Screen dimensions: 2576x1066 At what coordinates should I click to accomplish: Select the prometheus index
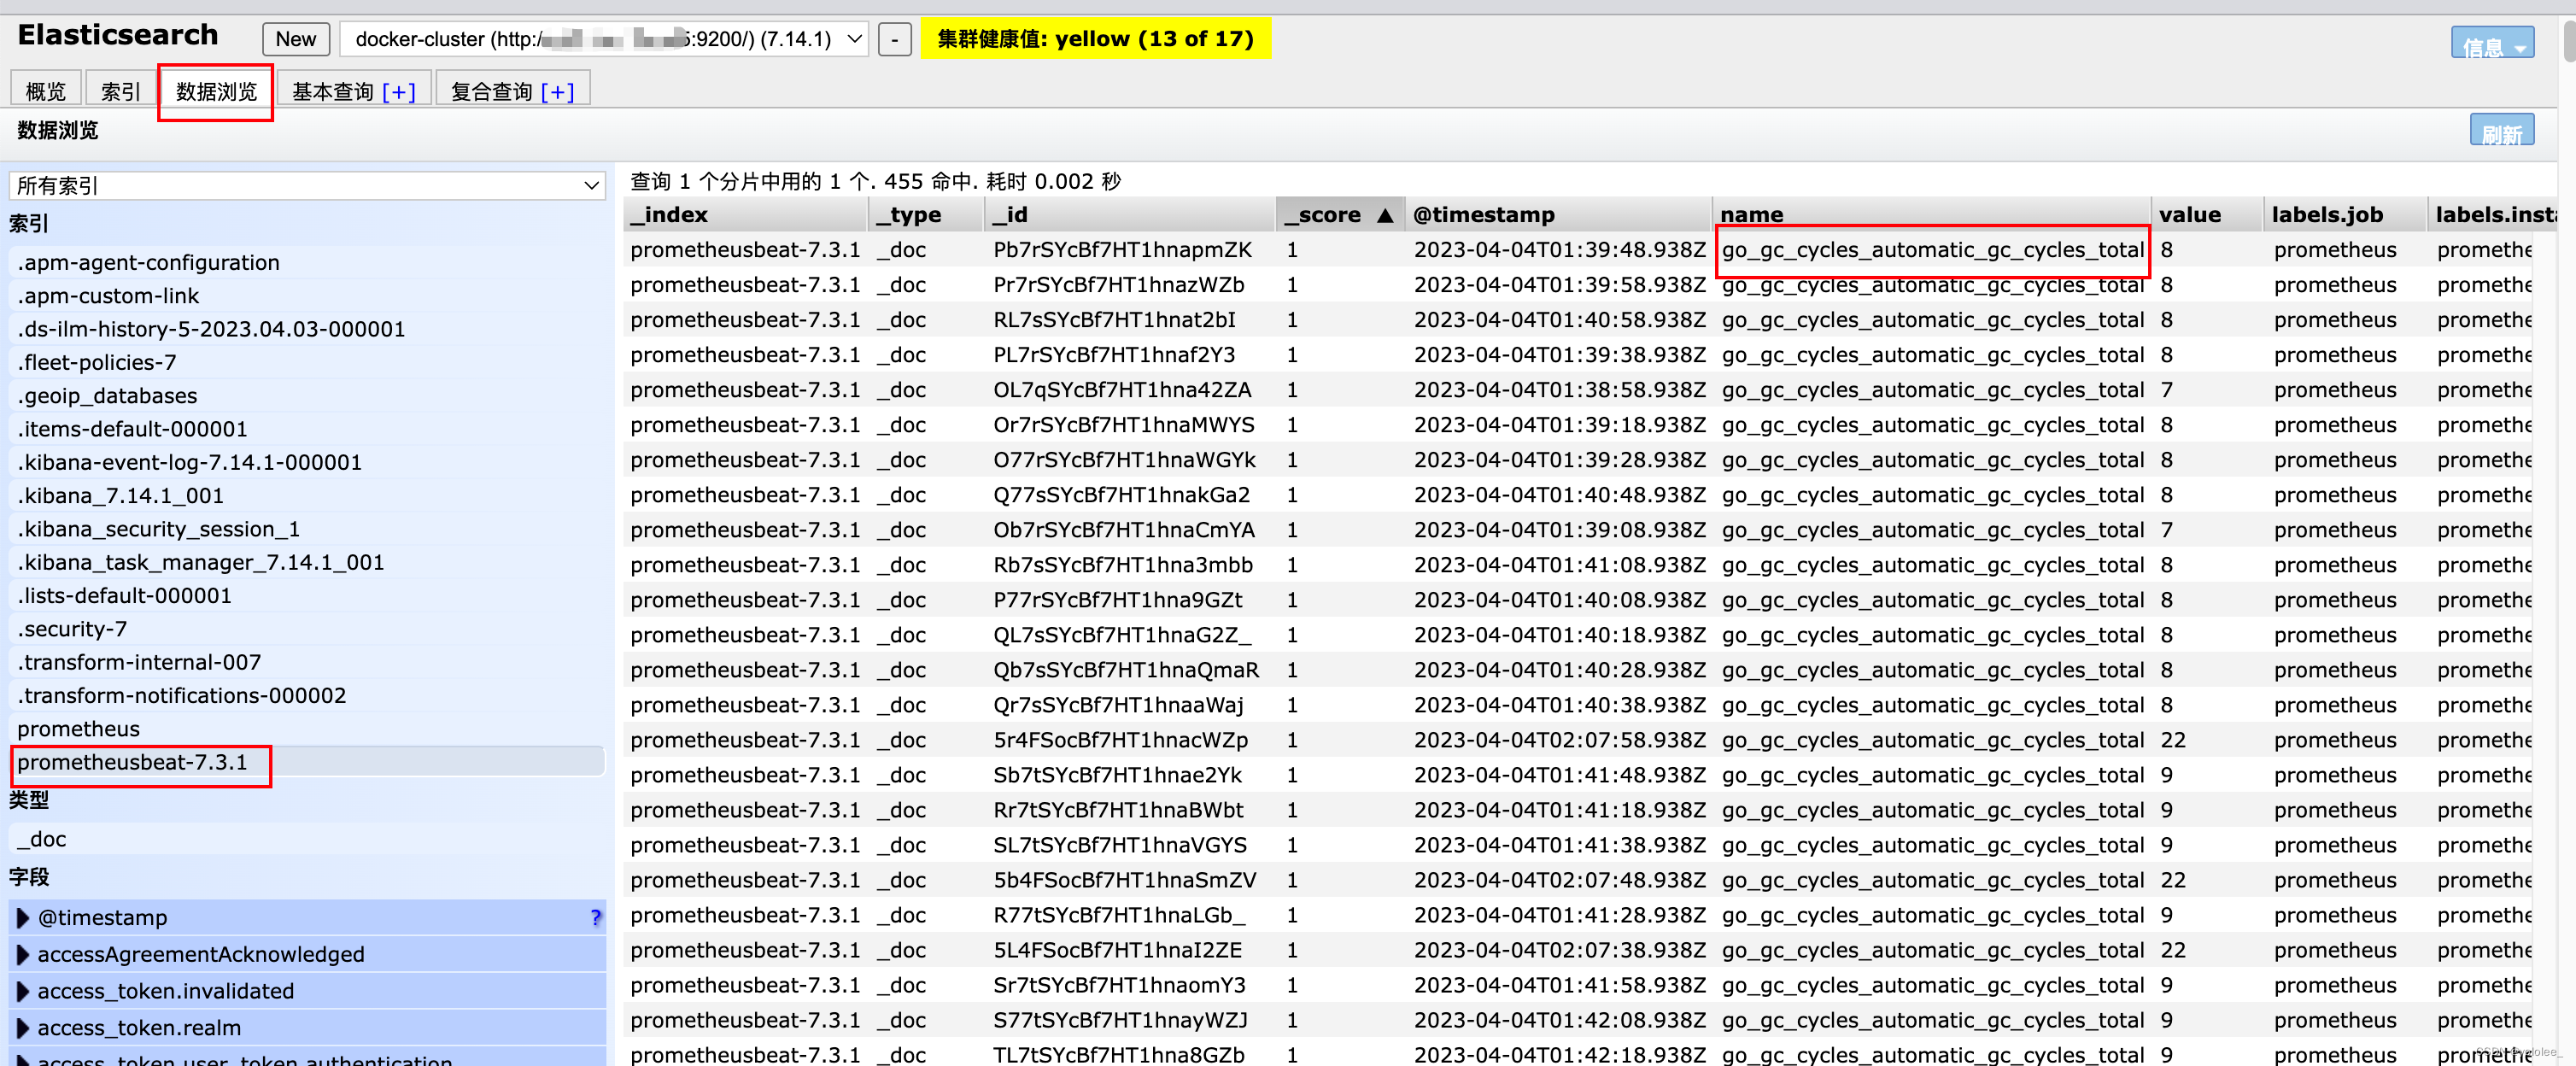[x=307, y=729]
